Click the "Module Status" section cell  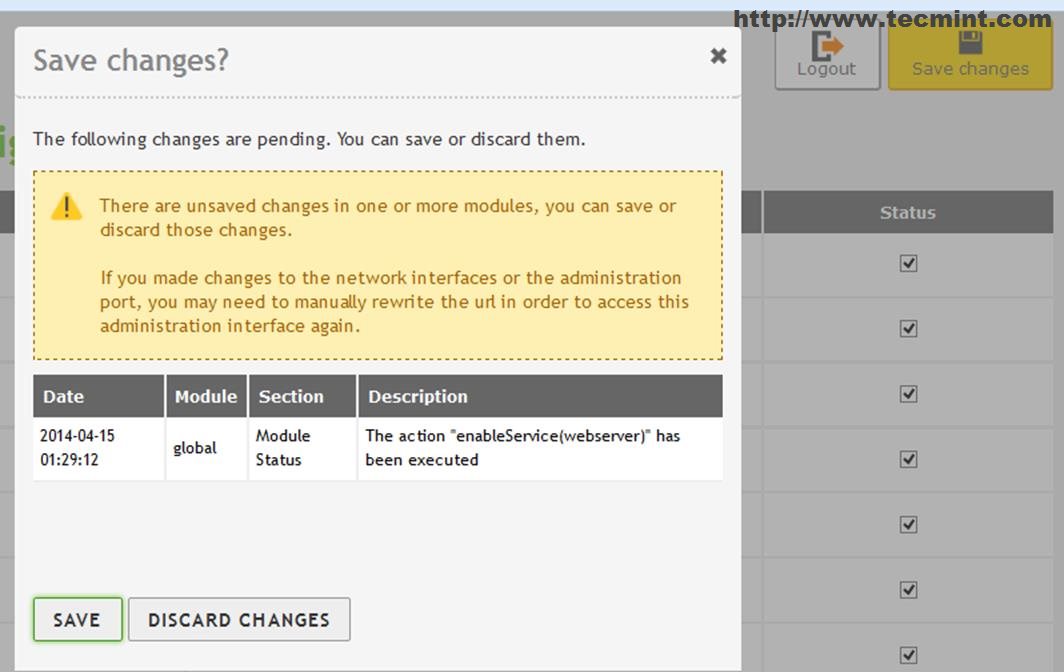coord(283,448)
